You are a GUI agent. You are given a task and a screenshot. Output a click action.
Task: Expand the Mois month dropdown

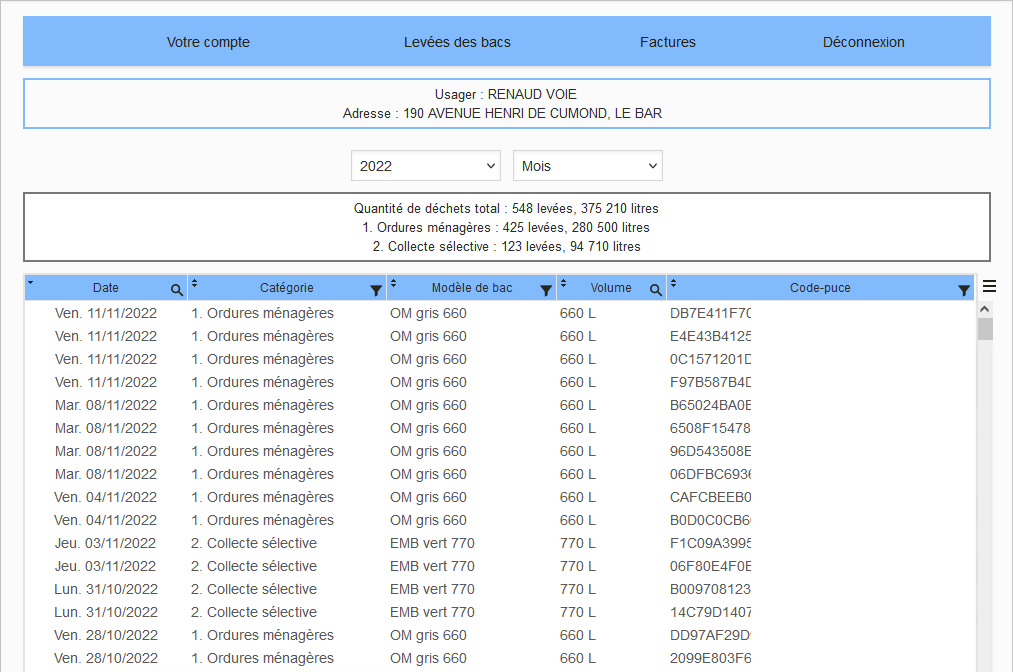[588, 166]
